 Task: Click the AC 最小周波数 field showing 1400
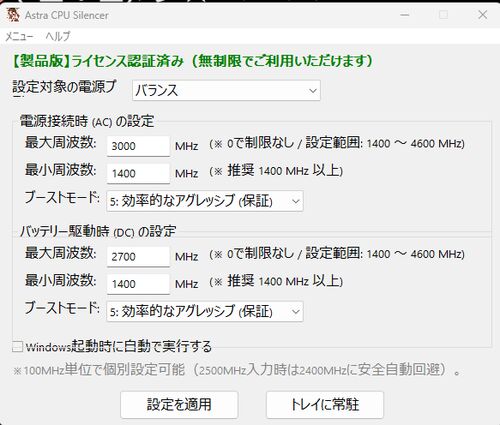pyautogui.click(x=138, y=173)
